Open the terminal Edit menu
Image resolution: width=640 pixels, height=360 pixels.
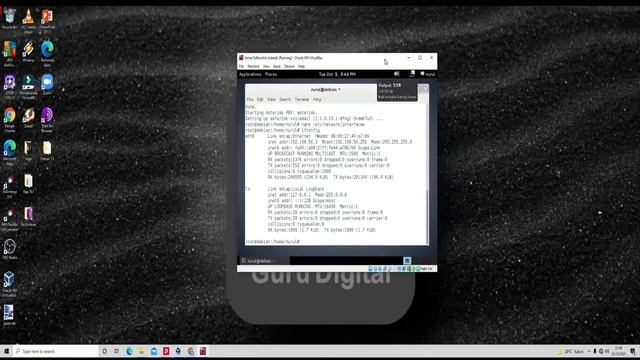click(x=260, y=99)
